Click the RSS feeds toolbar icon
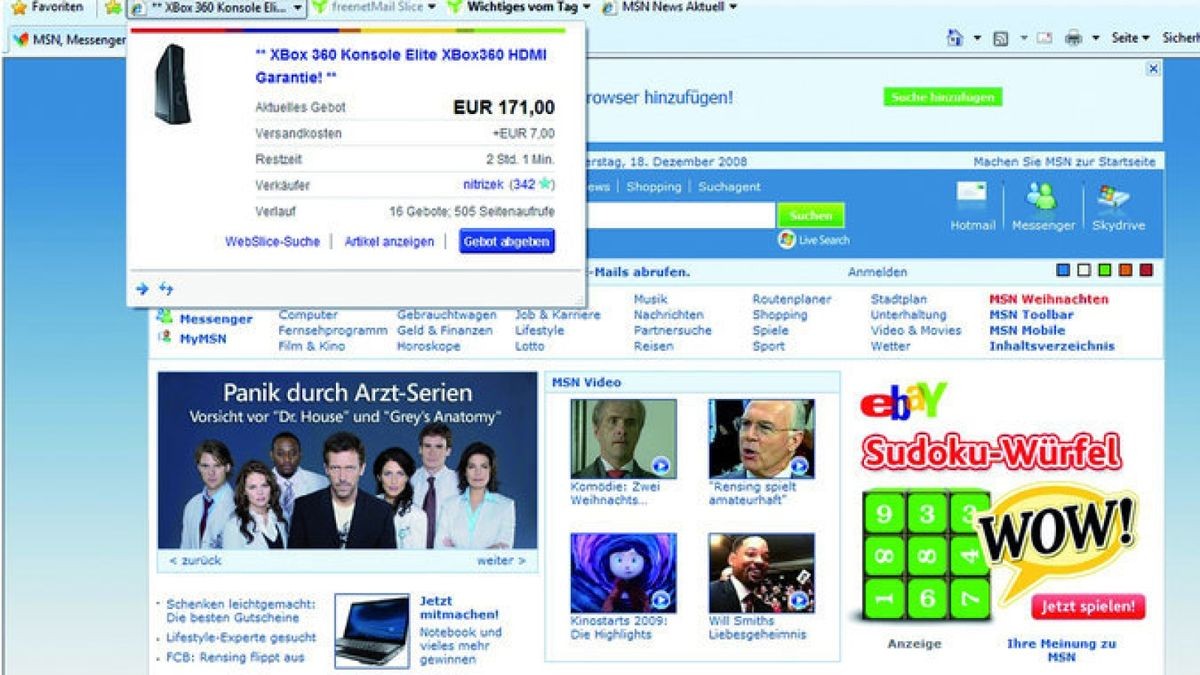The height and width of the screenshot is (675, 1200). pyautogui.click(x=1000, y=38)
